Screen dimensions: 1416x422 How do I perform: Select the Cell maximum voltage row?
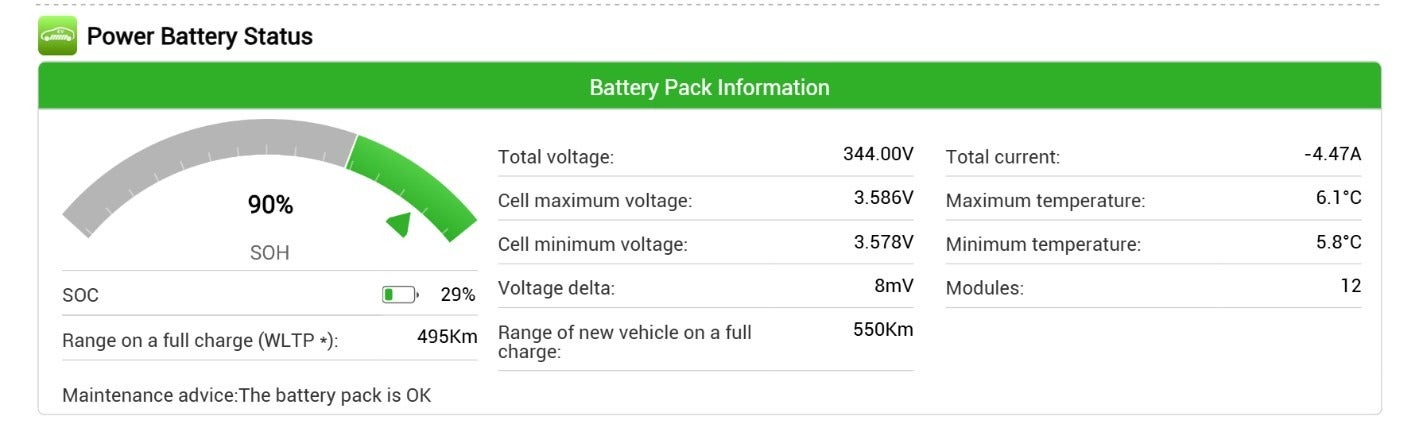[x=705, y=200]
